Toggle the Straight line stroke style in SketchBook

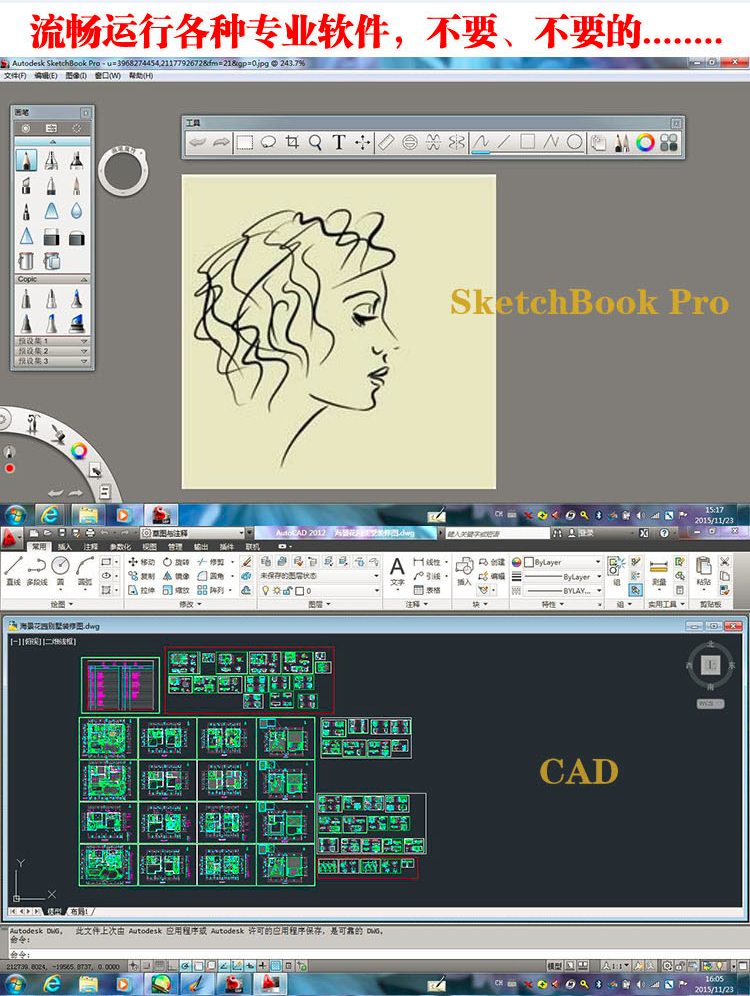(504, 142)
